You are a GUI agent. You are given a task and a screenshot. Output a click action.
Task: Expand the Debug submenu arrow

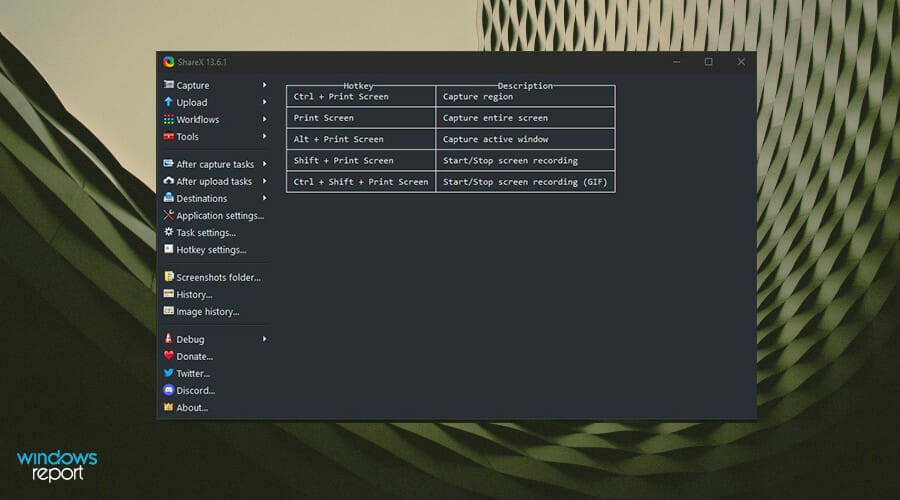tap(265, 339)
